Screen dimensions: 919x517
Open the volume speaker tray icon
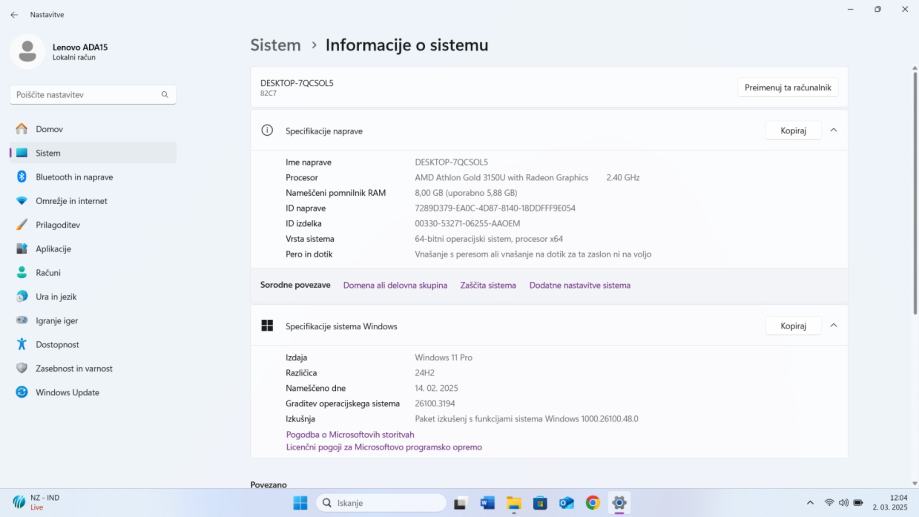pyautogui.click(x=843, y=503)
